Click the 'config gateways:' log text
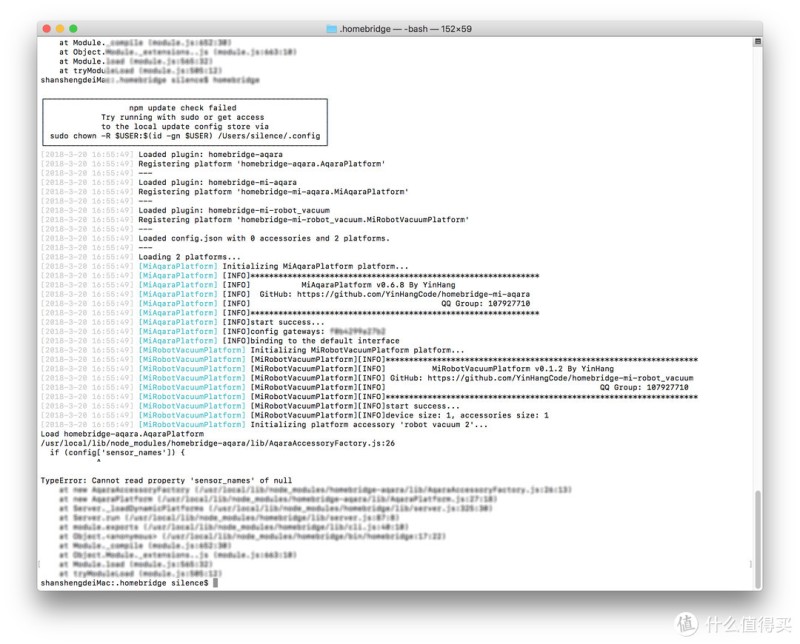 click(x=287, y=332)
